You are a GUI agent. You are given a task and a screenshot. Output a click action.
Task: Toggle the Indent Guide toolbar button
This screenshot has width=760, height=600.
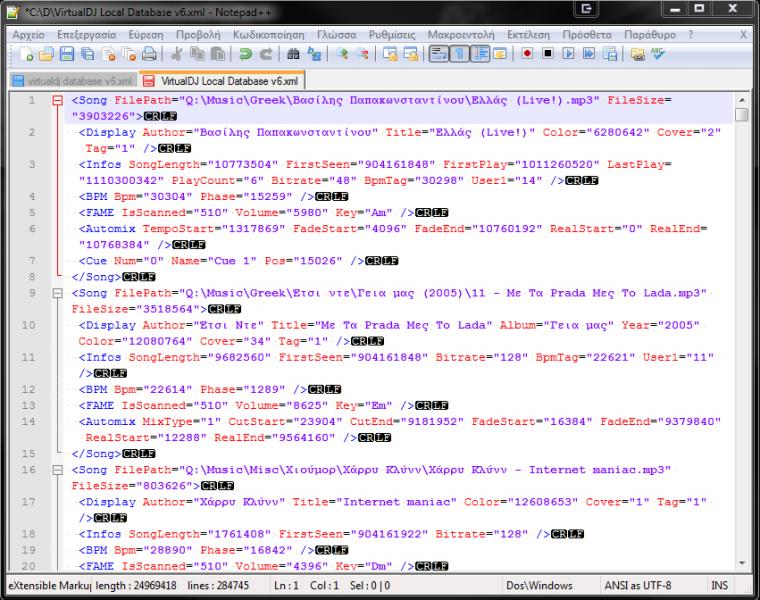(x=479, y=54)
